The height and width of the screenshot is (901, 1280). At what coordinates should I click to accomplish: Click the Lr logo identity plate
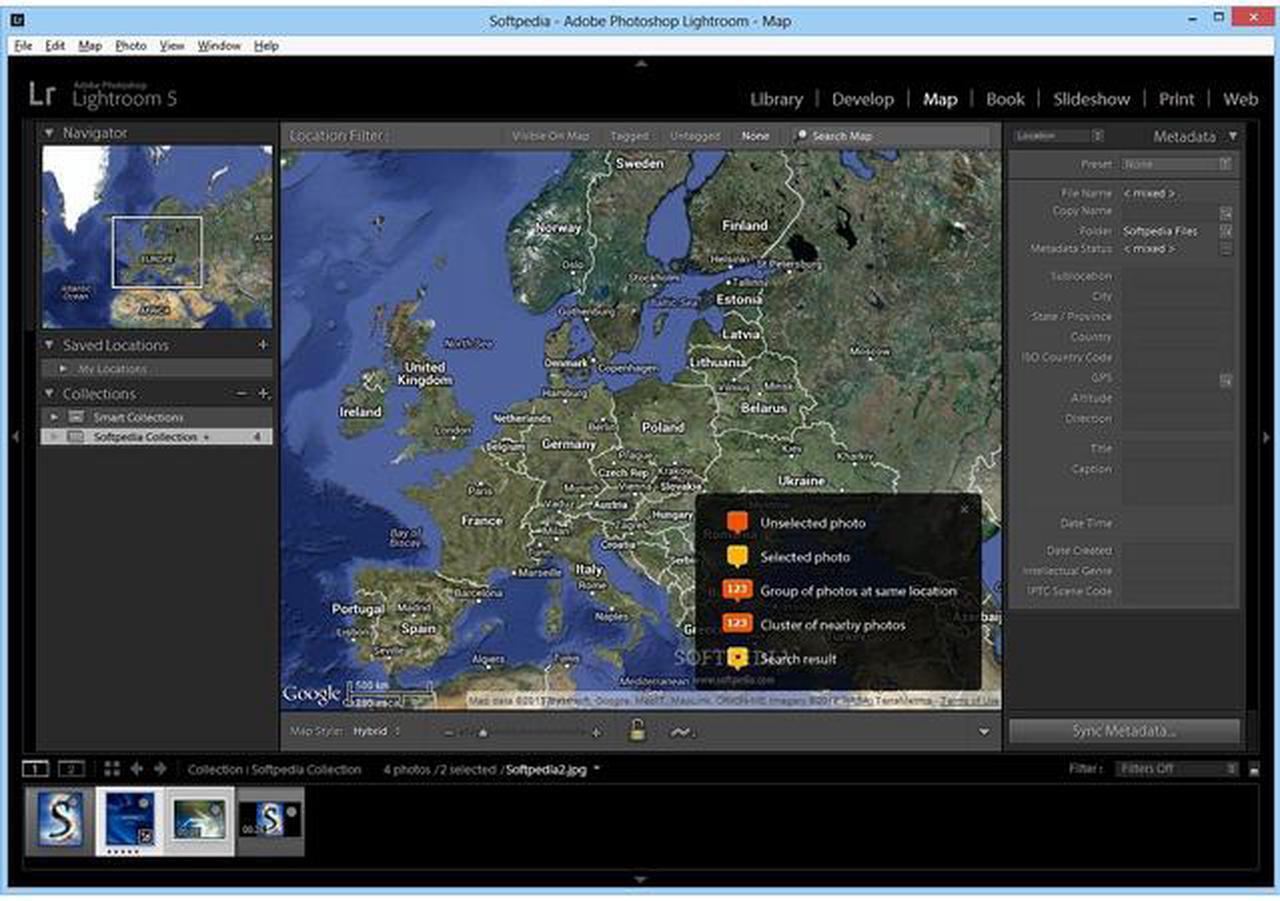coord(42,94)
